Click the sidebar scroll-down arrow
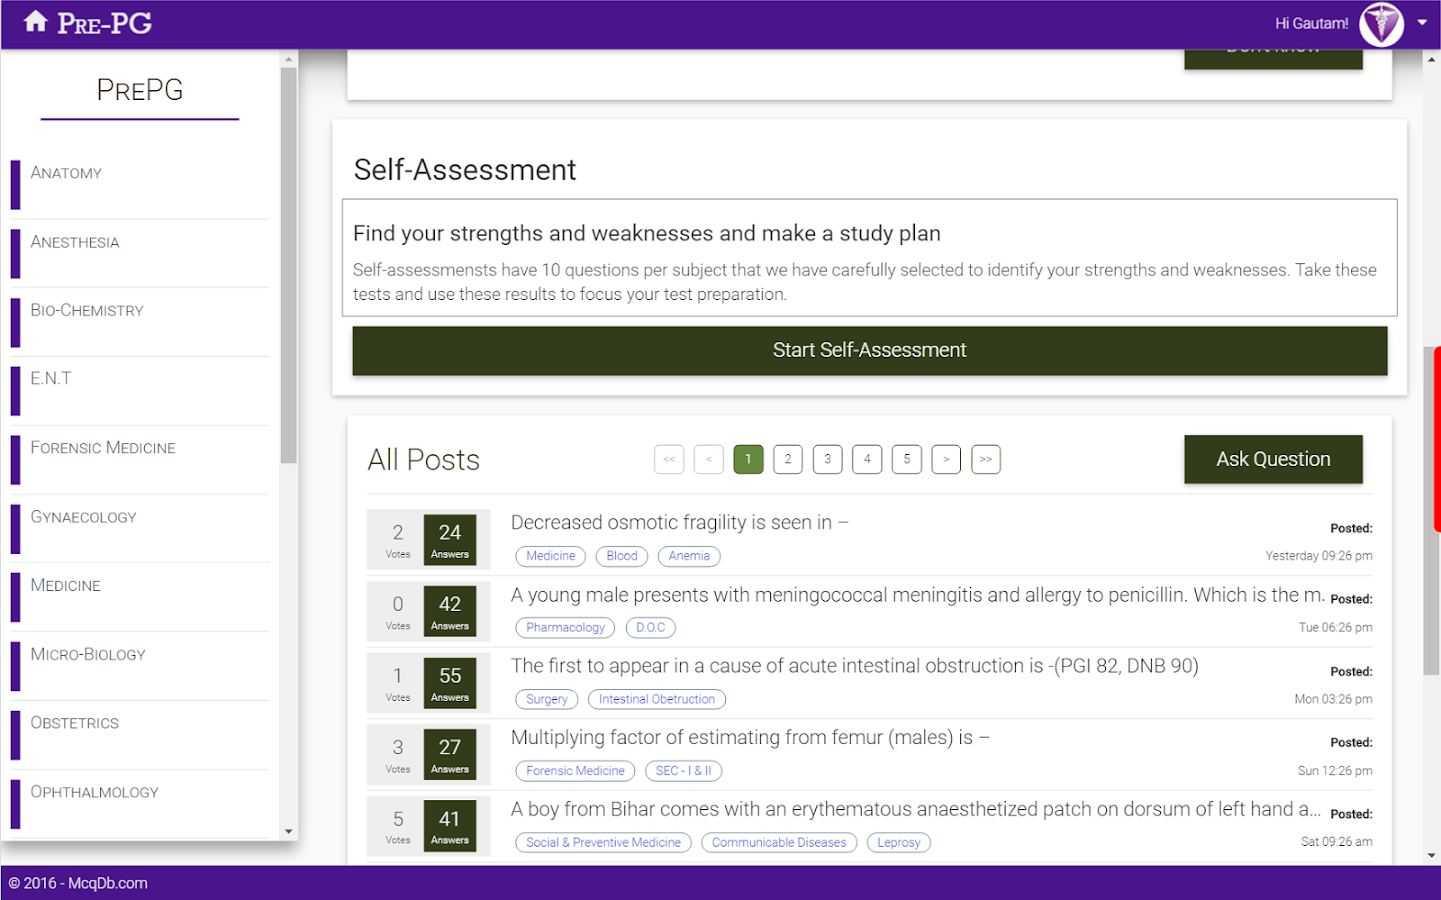 click(x=289, y=831)
